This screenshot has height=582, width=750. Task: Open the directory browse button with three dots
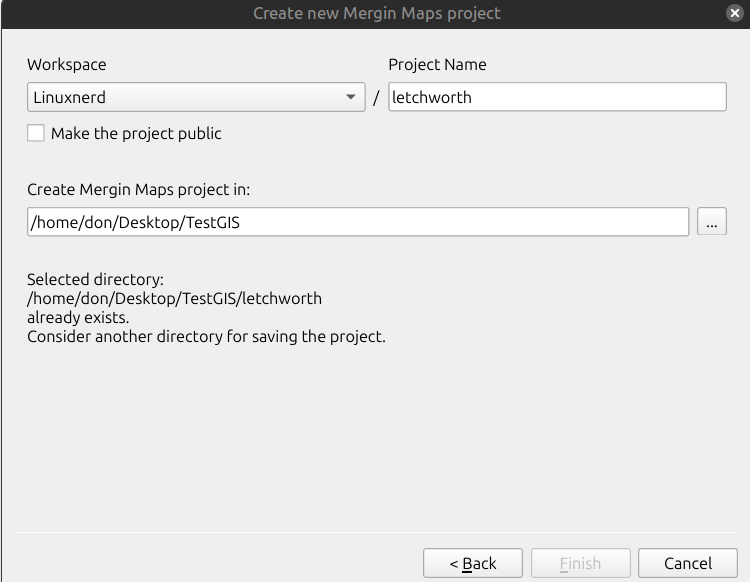pyautogui.click(x=712, y=222)
